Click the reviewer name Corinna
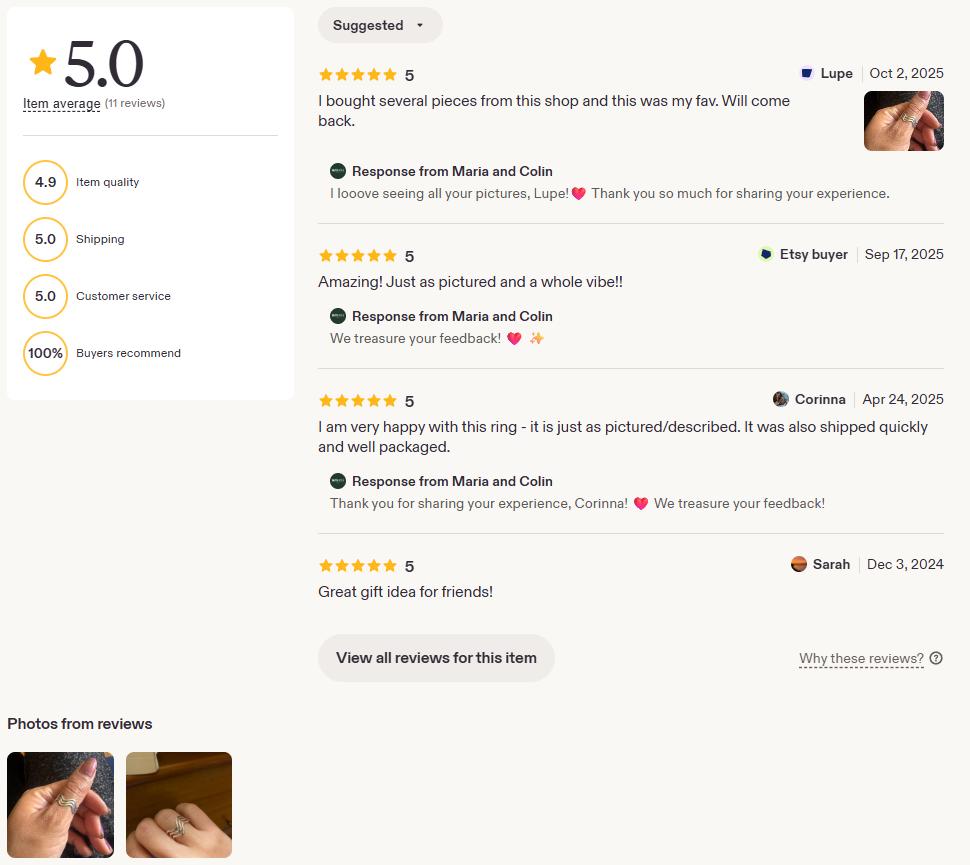Image resolution: width=970 pixels, height=865 pixels. [820, 399]
